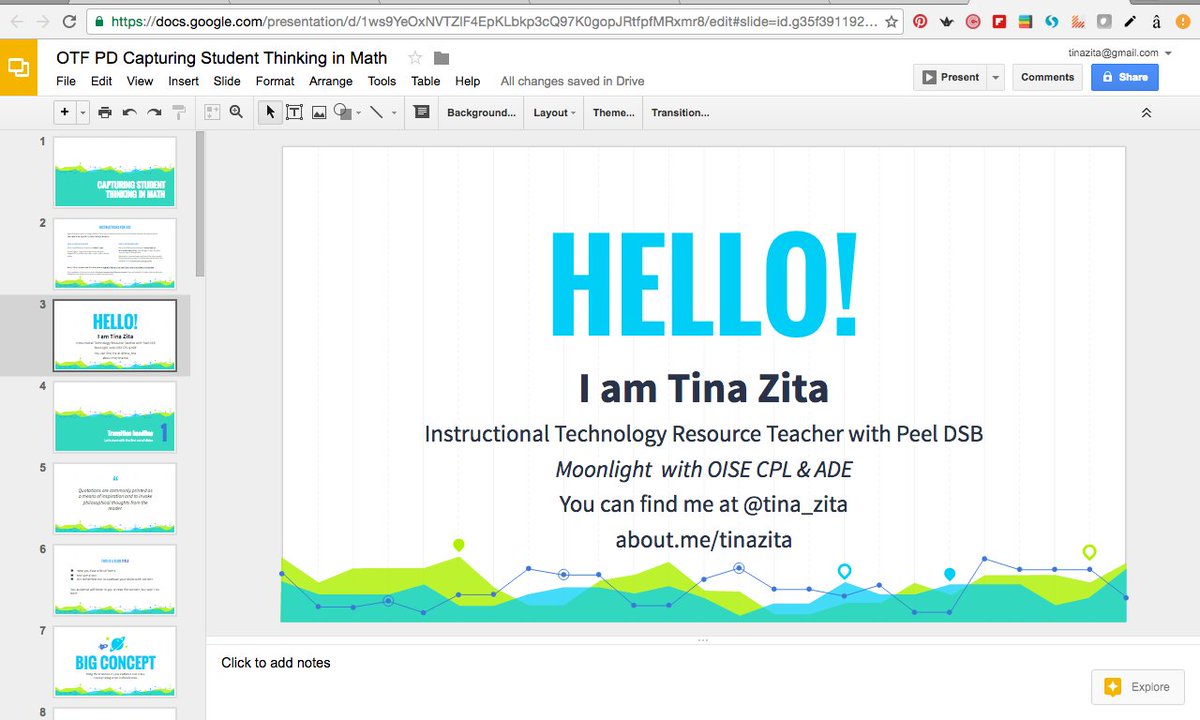Image resolution: width=1200 pixels, height=720 pixels.
Task: Click the Comments button
Action: coord(1047,77)
